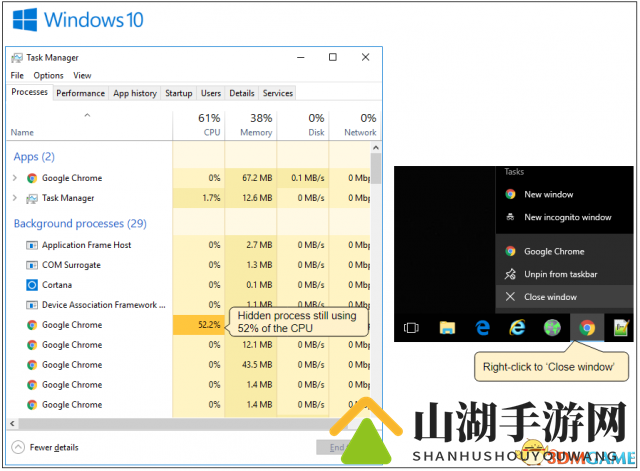Image resolution: width=640 pixels, height=471 pixels.
Task: Select the Device Association Framework icon
Action: point(32,305)
